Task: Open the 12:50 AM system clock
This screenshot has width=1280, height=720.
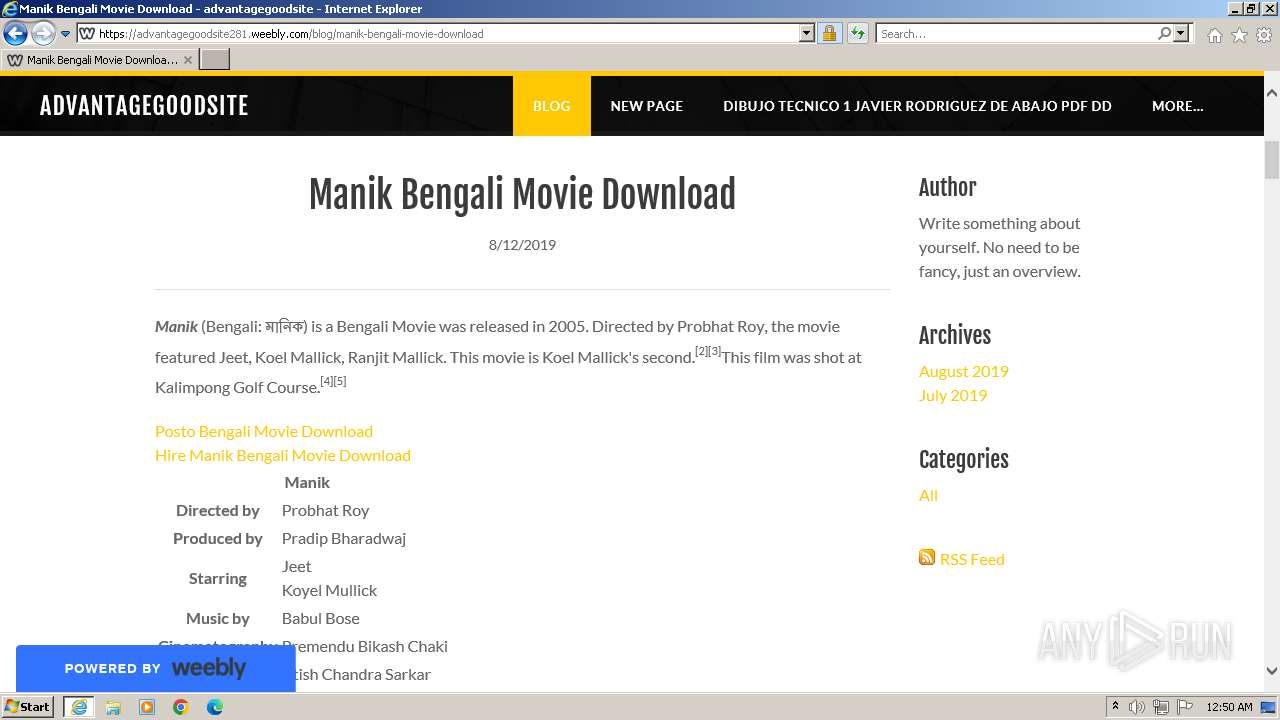Action: (1229, 707)
